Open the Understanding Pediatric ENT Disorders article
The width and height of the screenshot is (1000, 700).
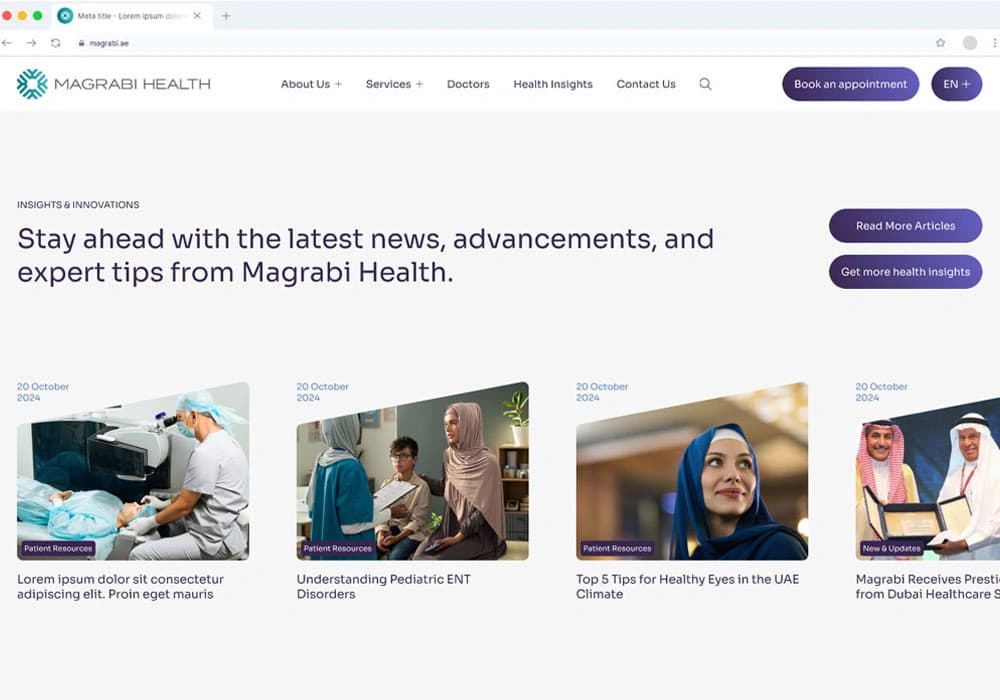tap(383, 586)
